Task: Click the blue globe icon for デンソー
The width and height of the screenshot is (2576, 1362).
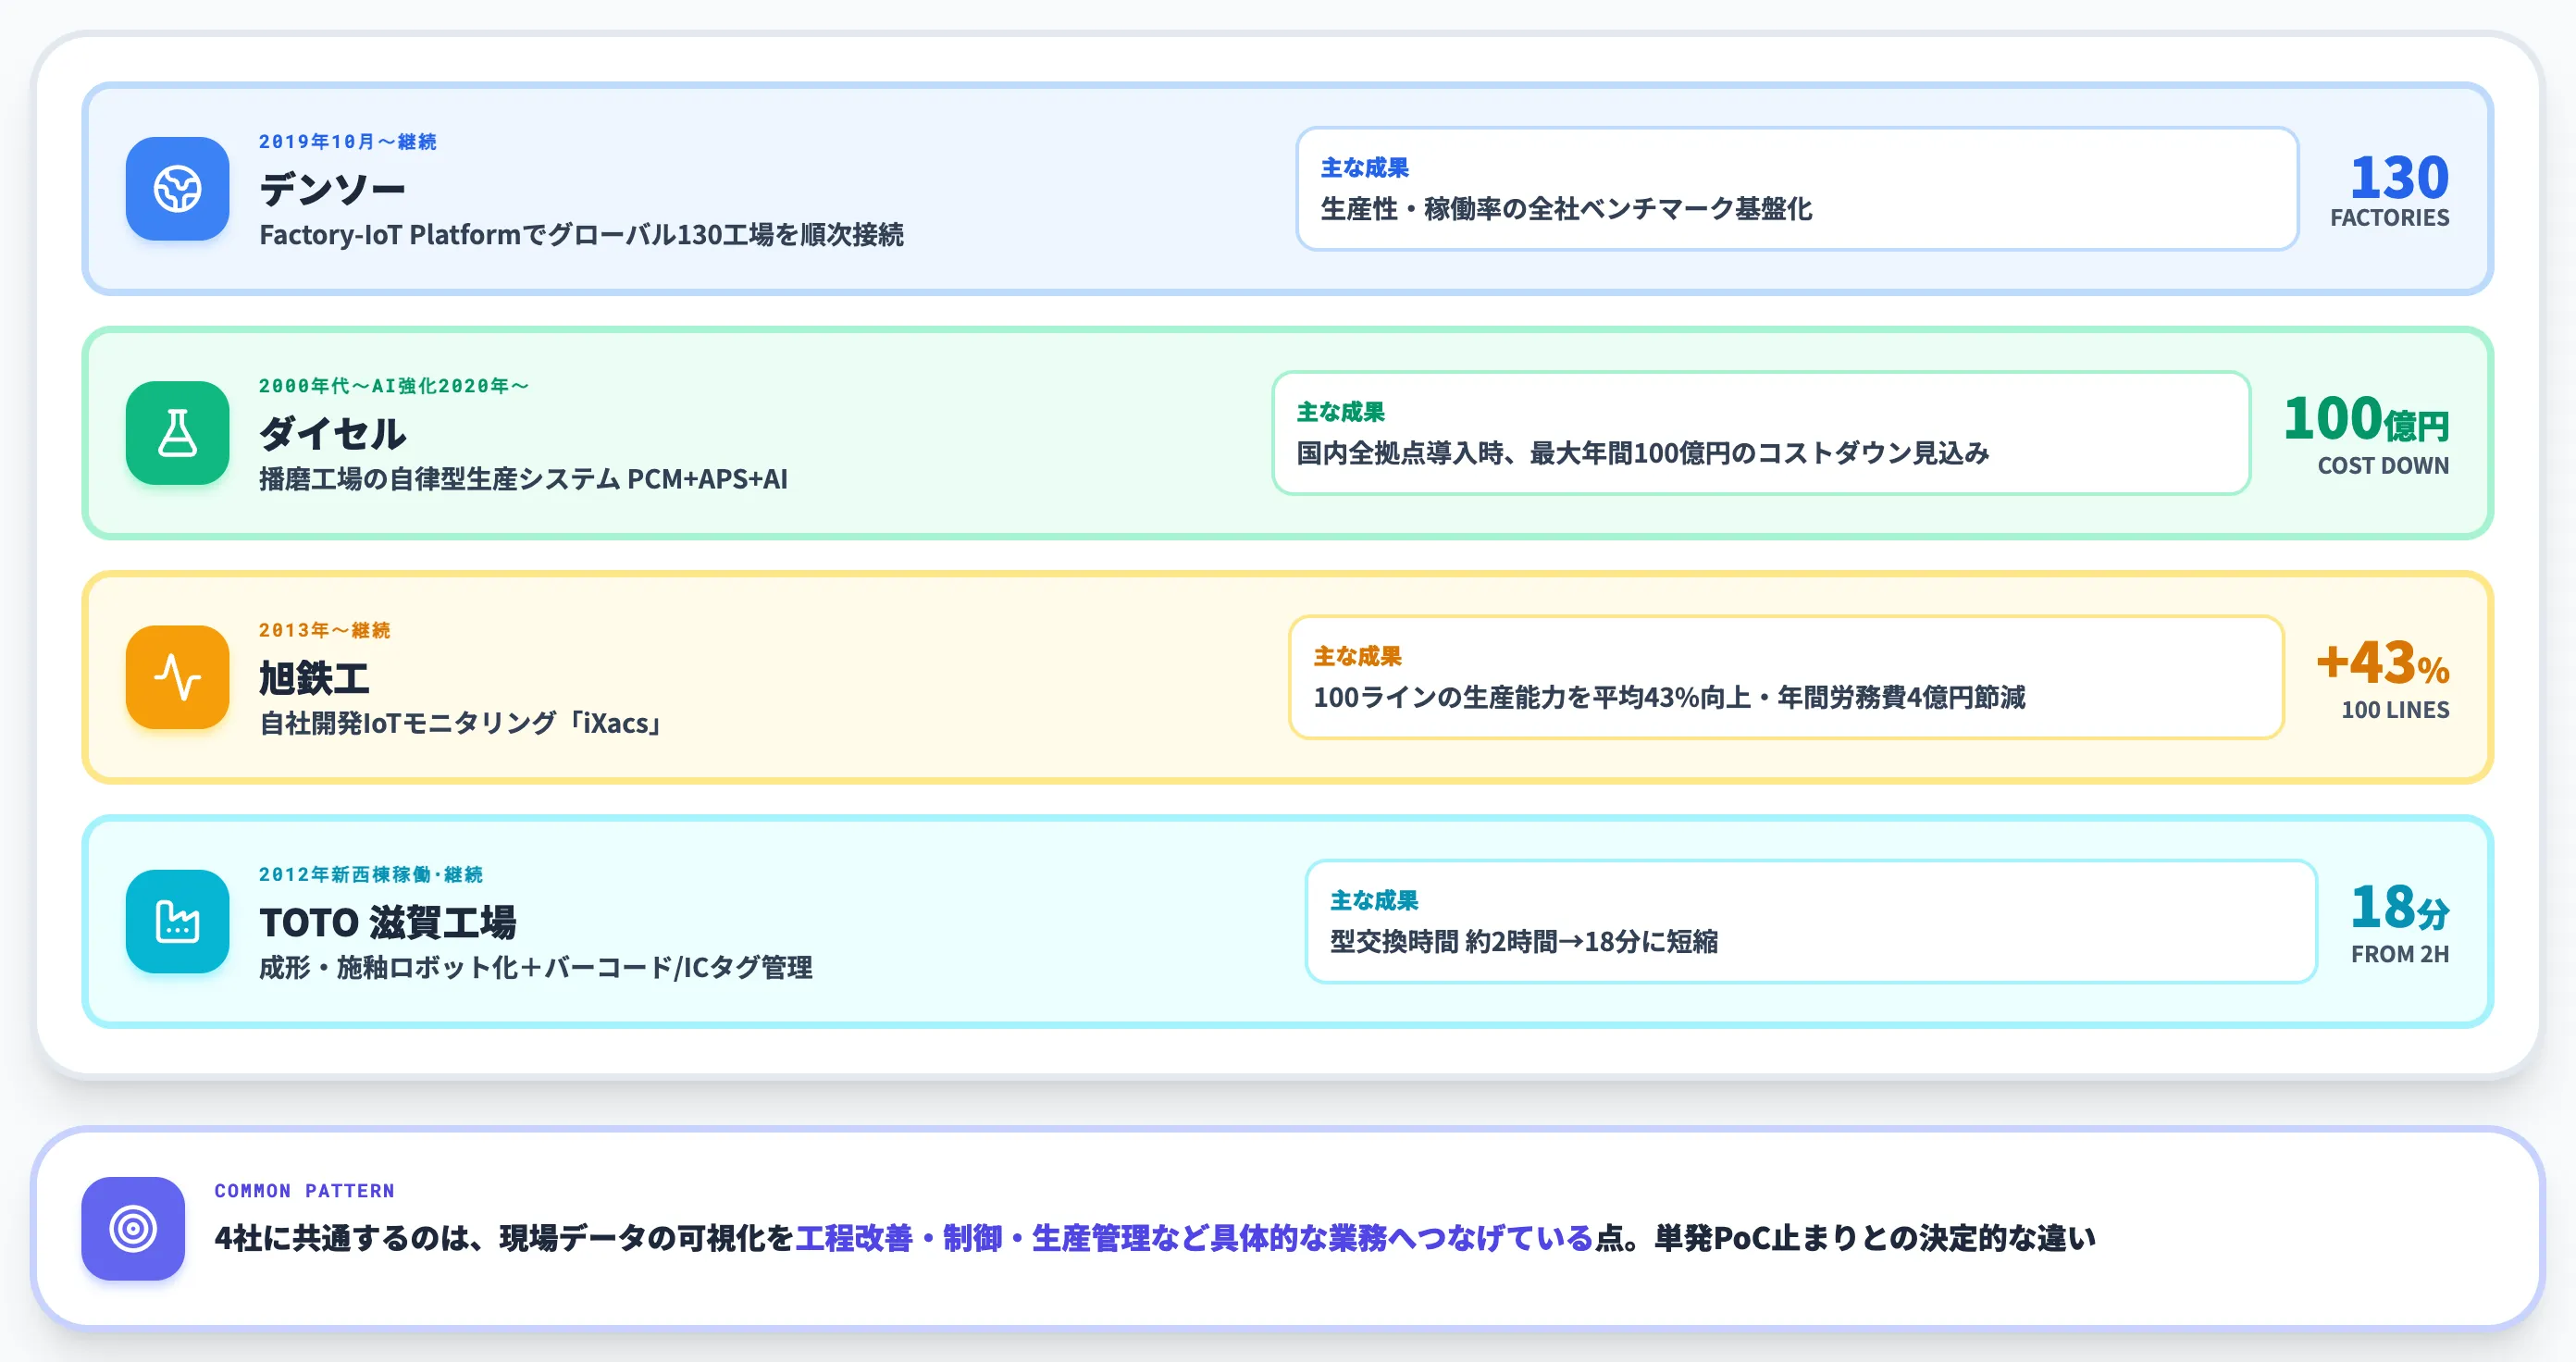Action: [177, 189]
